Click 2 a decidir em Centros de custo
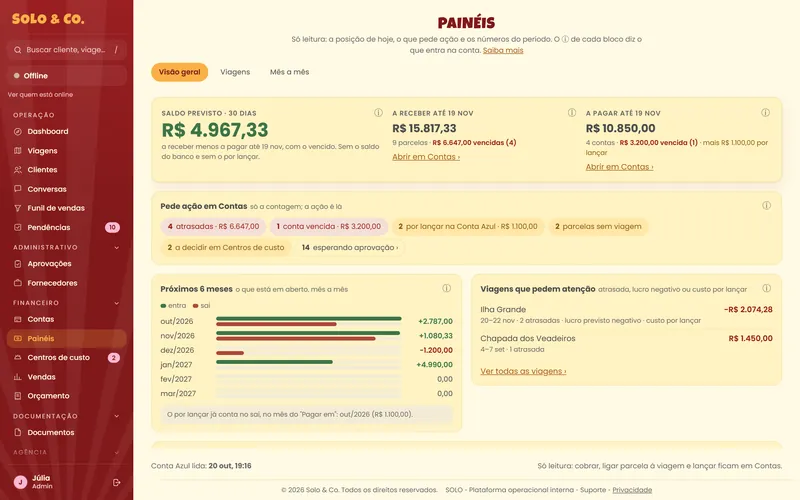 [x=226, y=247]
